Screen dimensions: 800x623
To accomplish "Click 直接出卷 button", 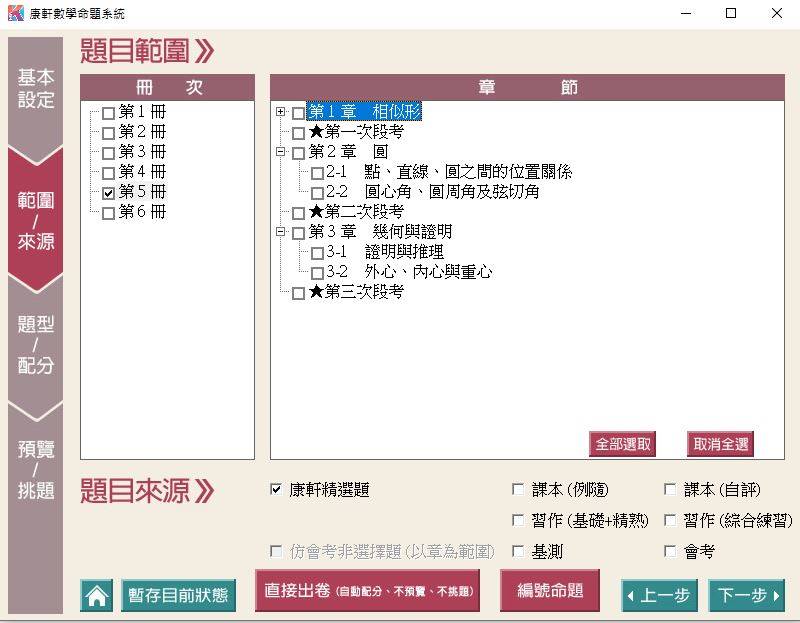I will point(367,591).
